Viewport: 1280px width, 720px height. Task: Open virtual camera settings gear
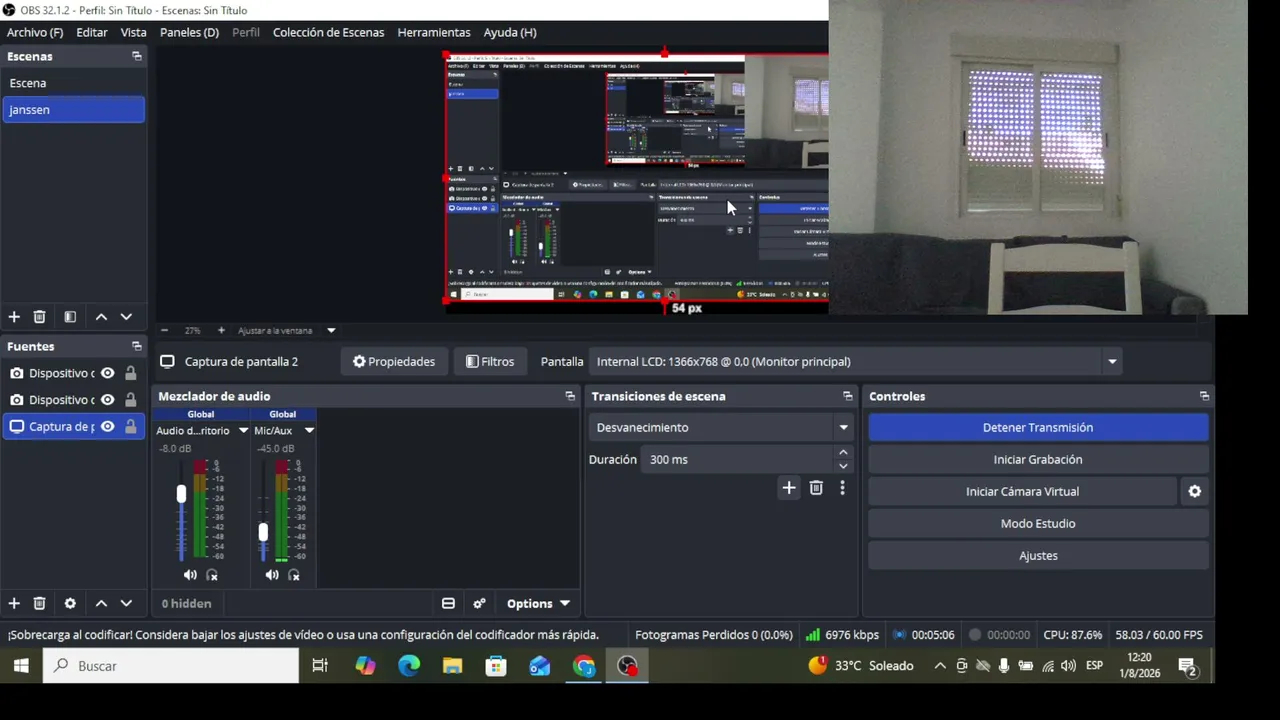[x=1194, y=491]
